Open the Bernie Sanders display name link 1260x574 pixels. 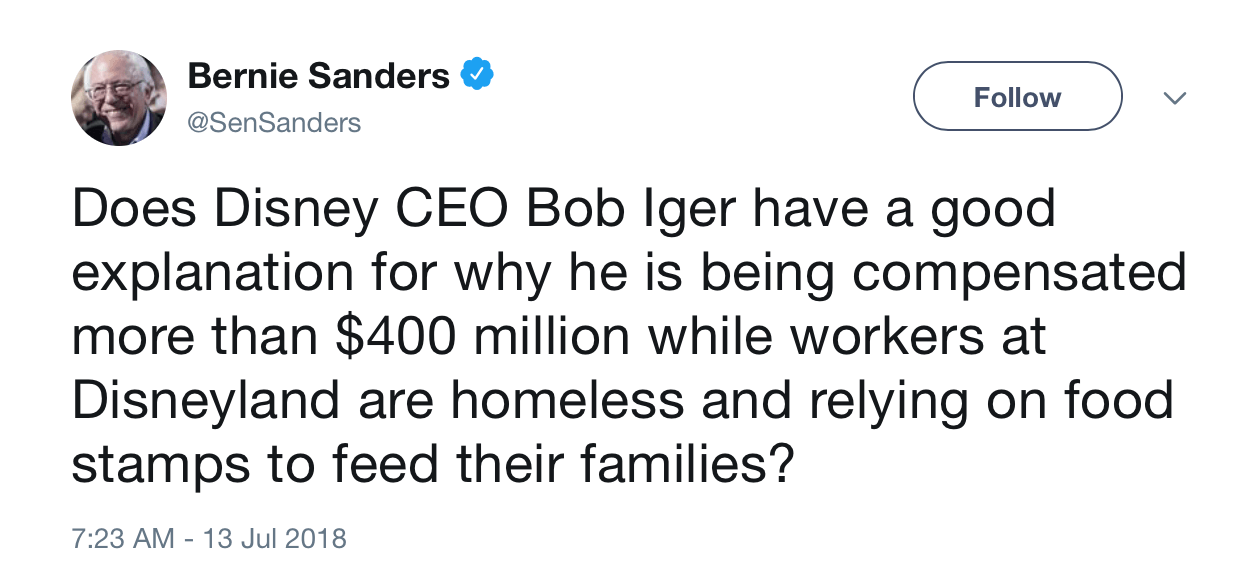click(x=319, y=75)
